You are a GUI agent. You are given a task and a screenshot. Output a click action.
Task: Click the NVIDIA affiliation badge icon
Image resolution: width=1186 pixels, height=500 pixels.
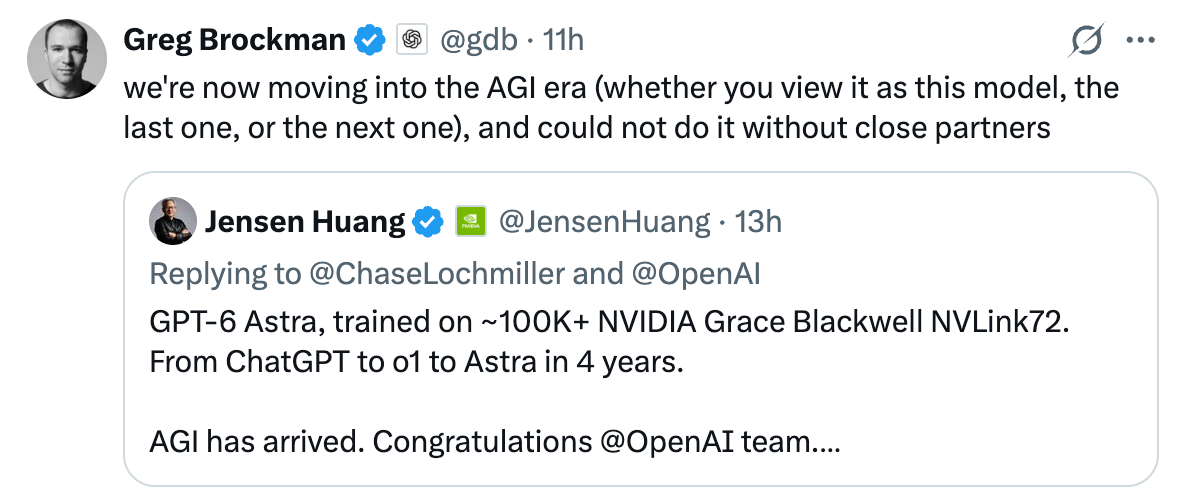[x=470, y=222]
